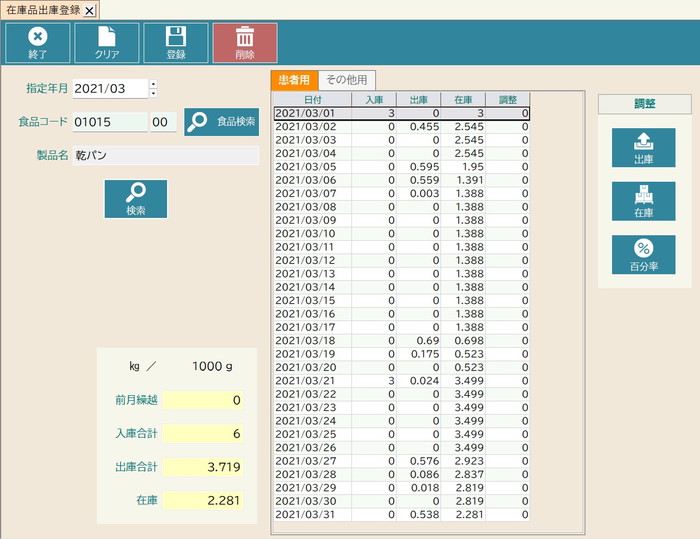Select the 出庫 adjustment icon
The width and height of the screenshot is (700, 539).
[x=643, y=148]
